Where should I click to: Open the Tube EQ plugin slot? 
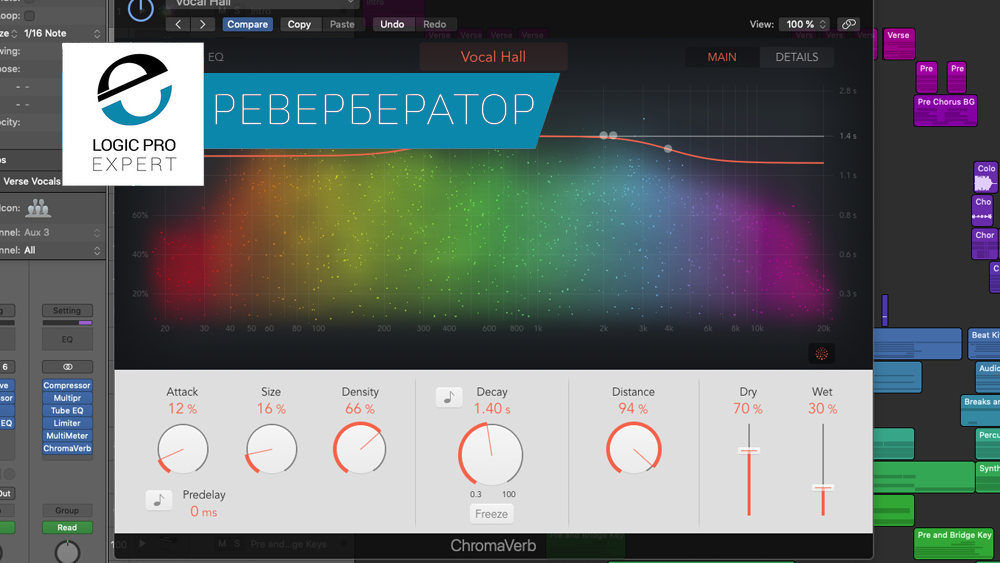tap(67, 411)
